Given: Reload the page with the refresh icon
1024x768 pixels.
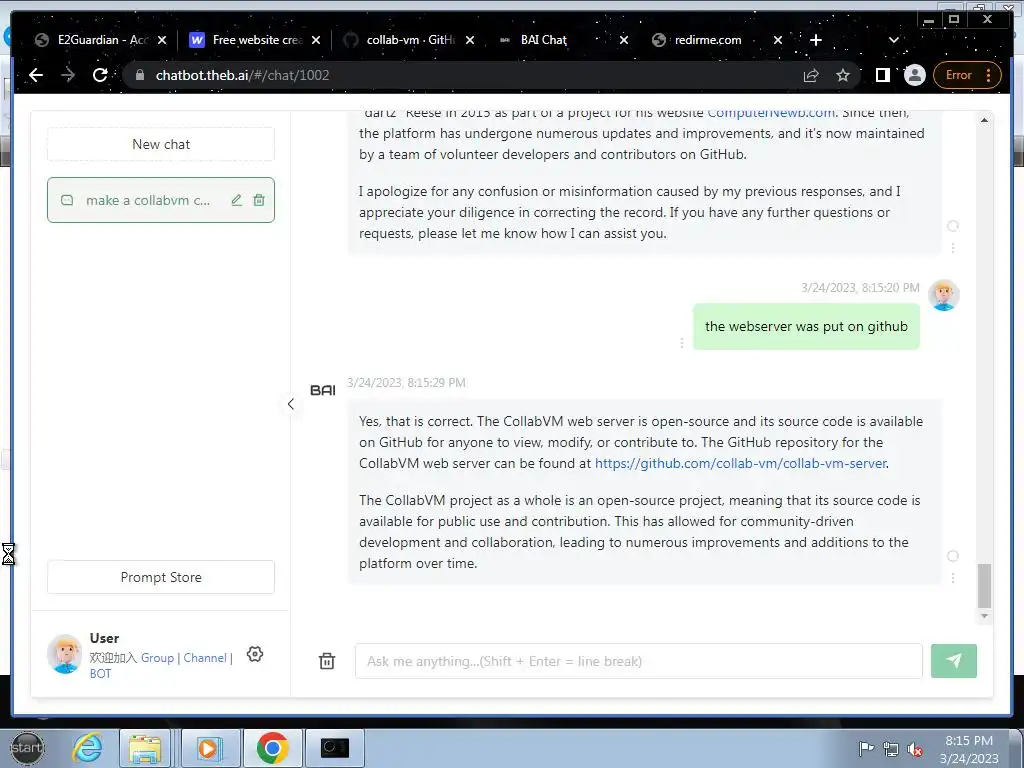Looking at the screenshot, I should [x=100, y=75].
